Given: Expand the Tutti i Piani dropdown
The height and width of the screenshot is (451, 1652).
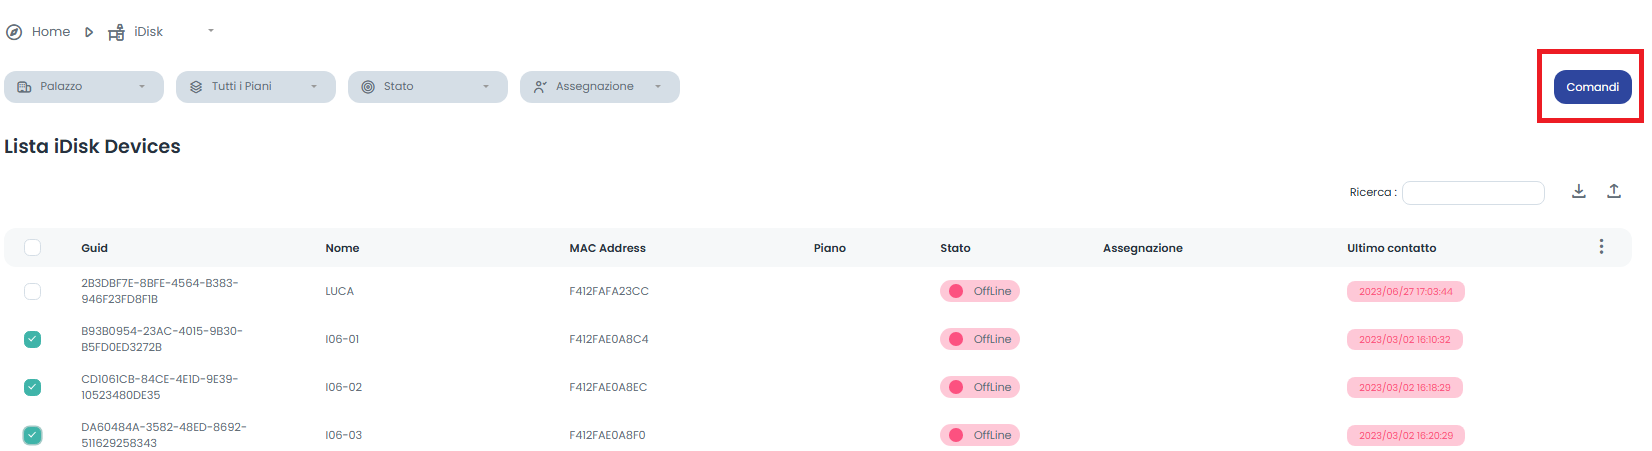Looking at the screenshot, I should 256,87.
